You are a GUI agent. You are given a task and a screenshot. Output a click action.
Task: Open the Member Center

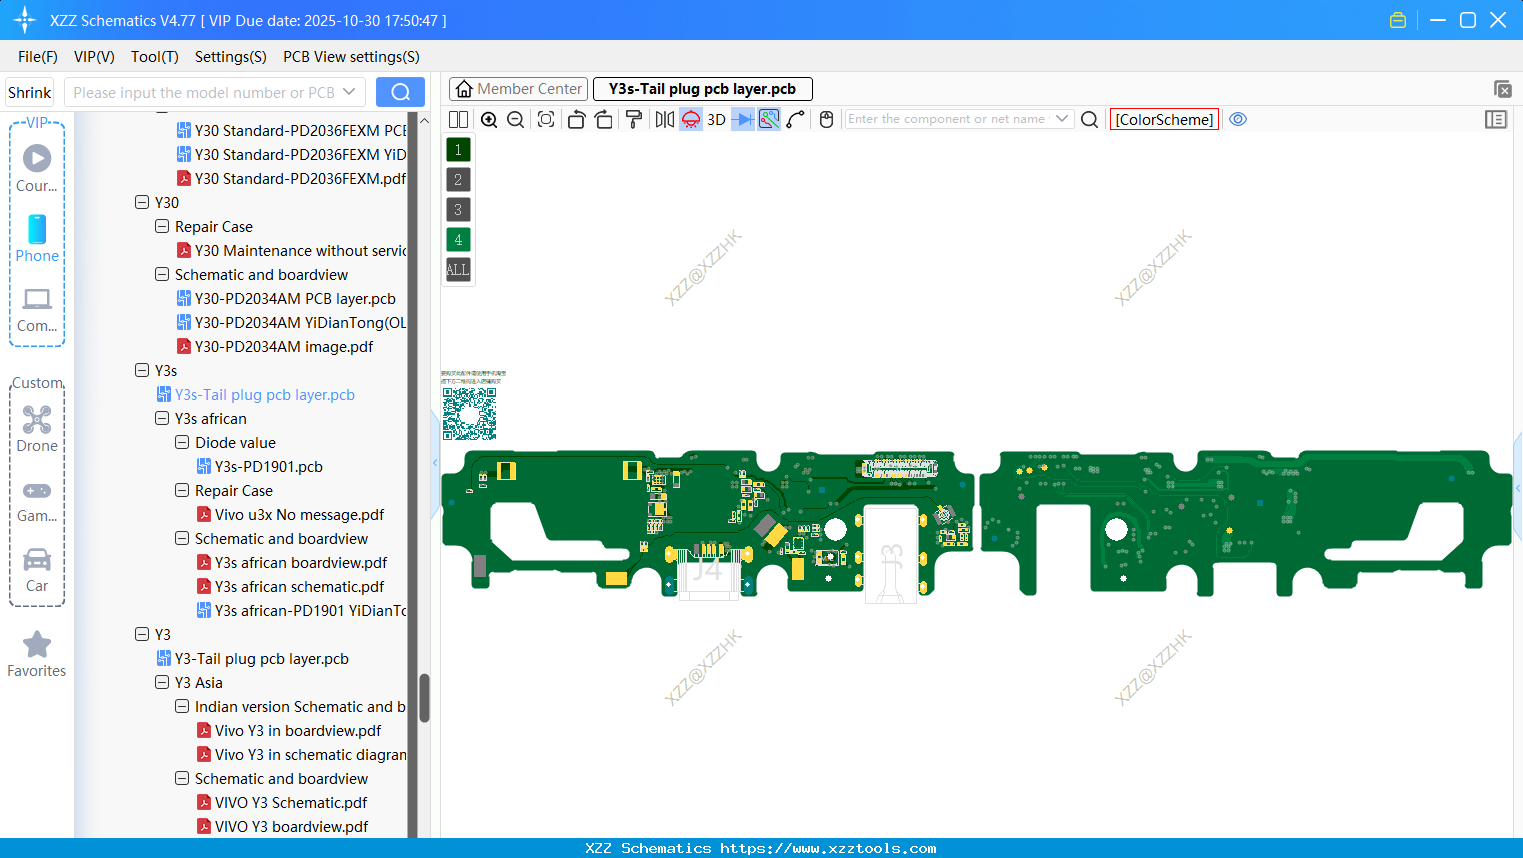tap(518, 88)
